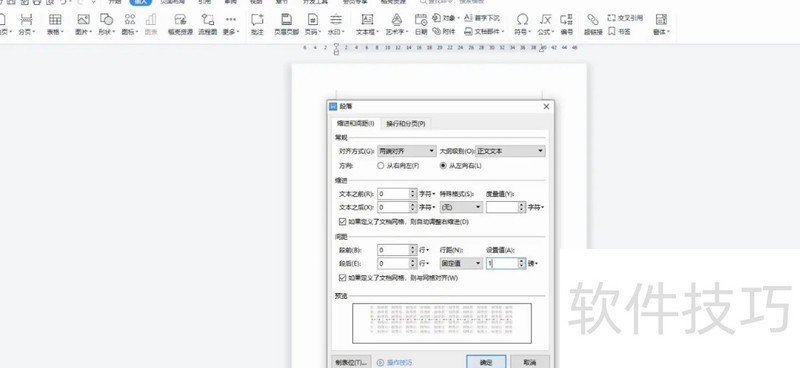Close the paragraph dialog

pos(546,107)
